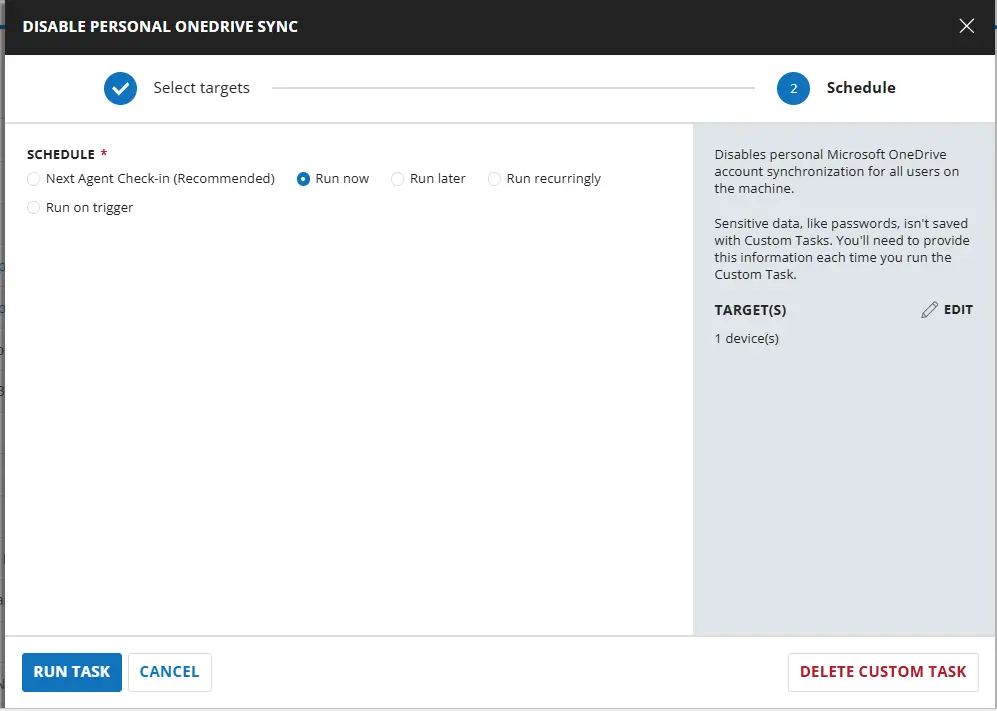Click the 1 device(s) target text
The height and width of the screenshot is (711, 997).
pyautogui.click(x=746, y=338)
